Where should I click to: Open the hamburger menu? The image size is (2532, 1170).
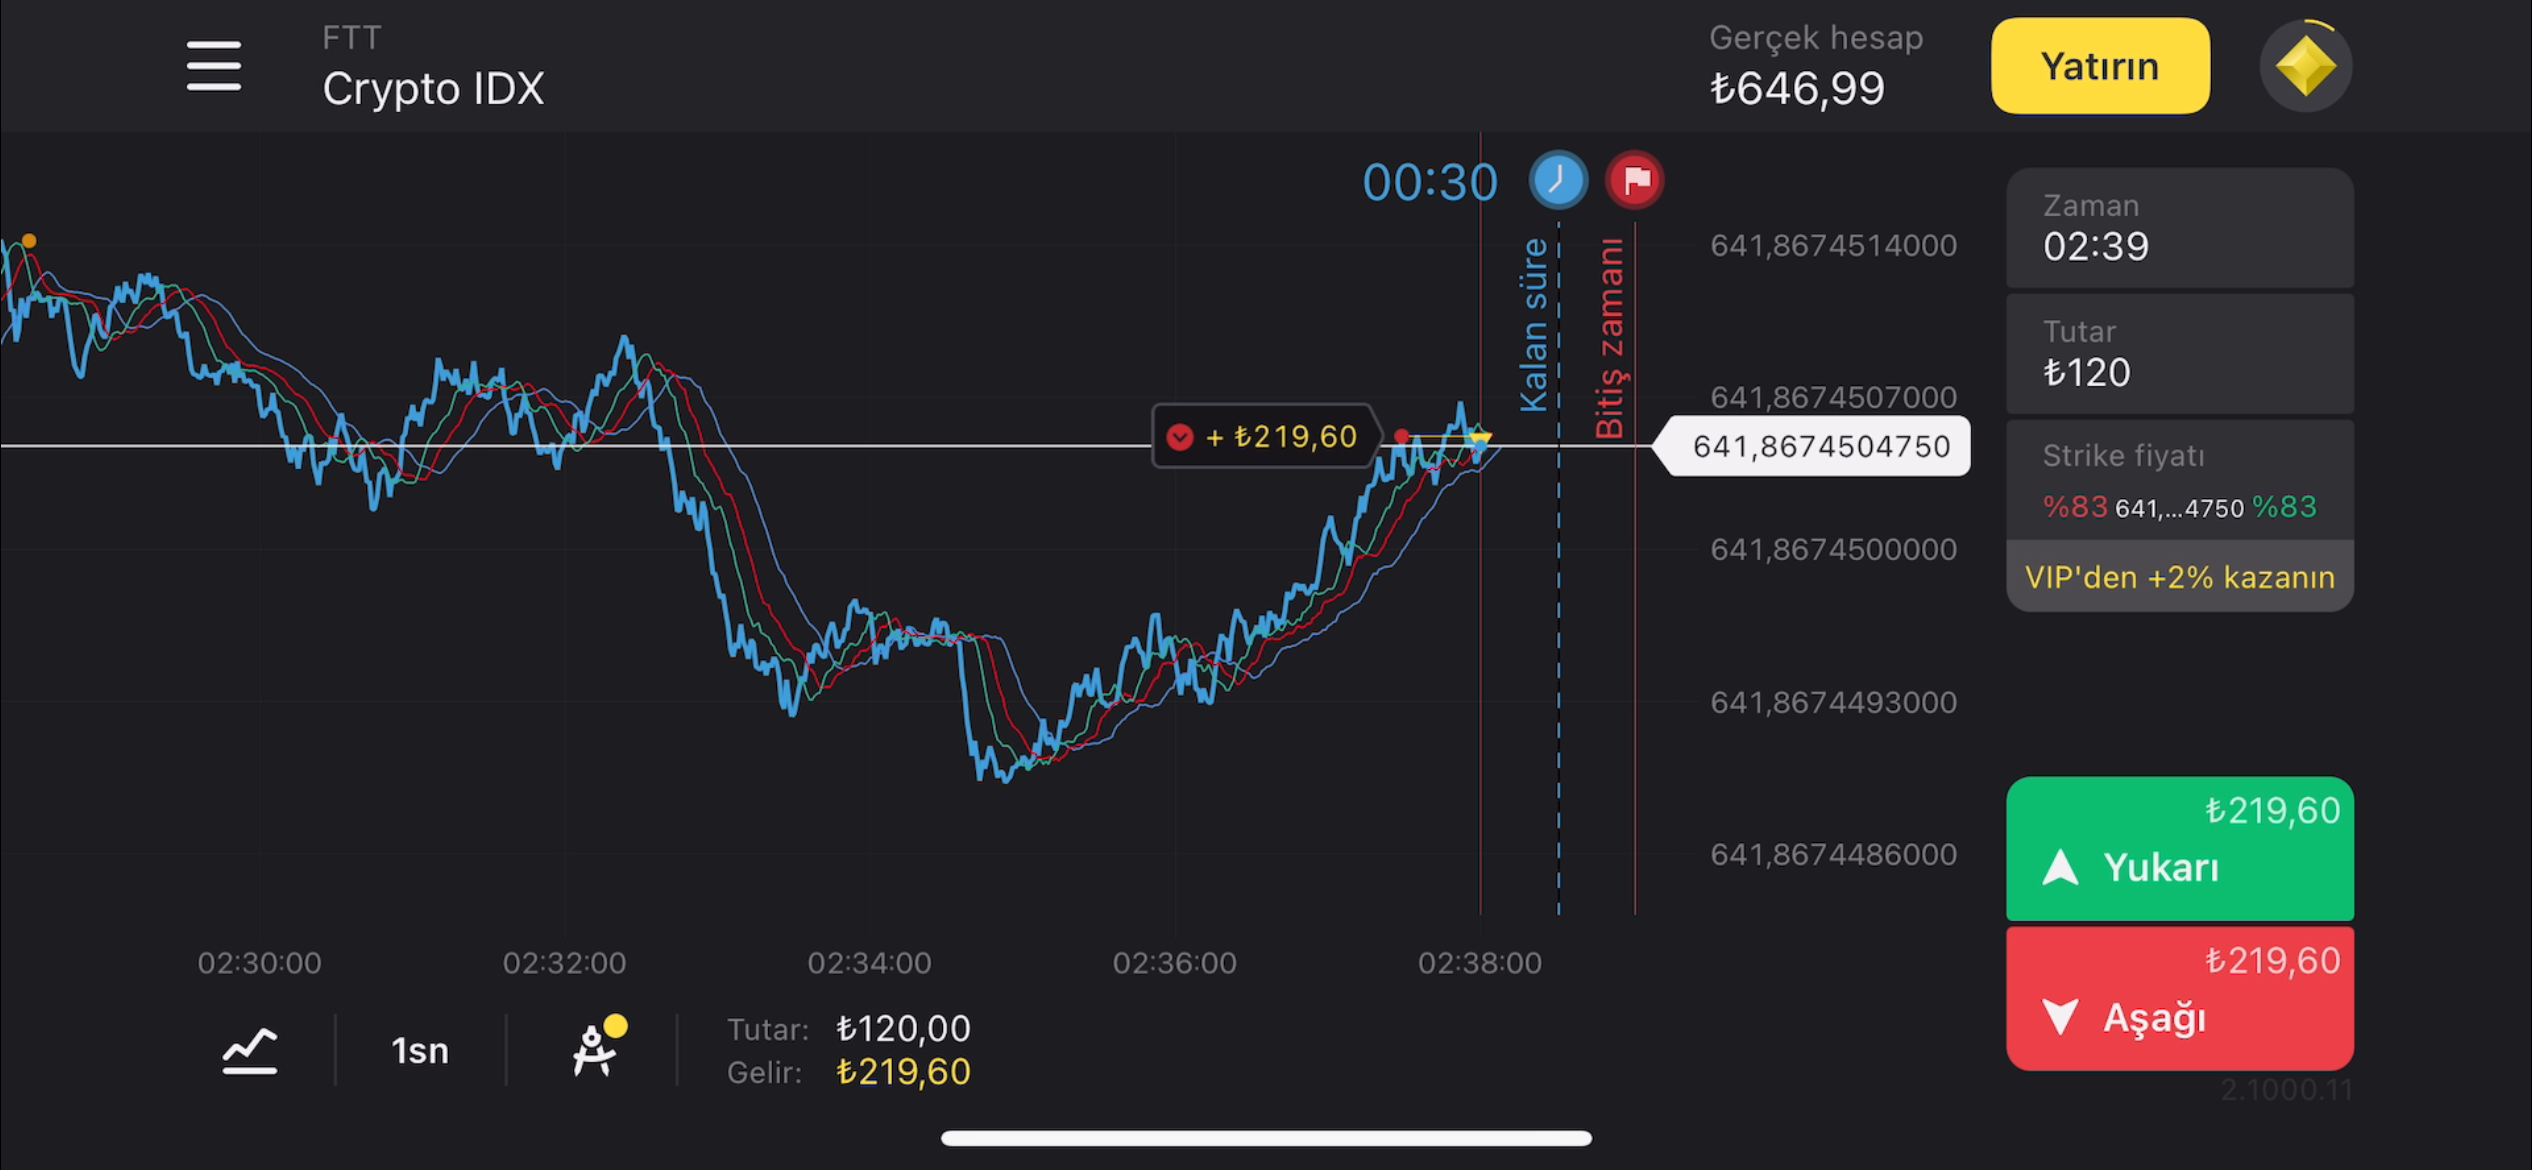click(213, 66)
